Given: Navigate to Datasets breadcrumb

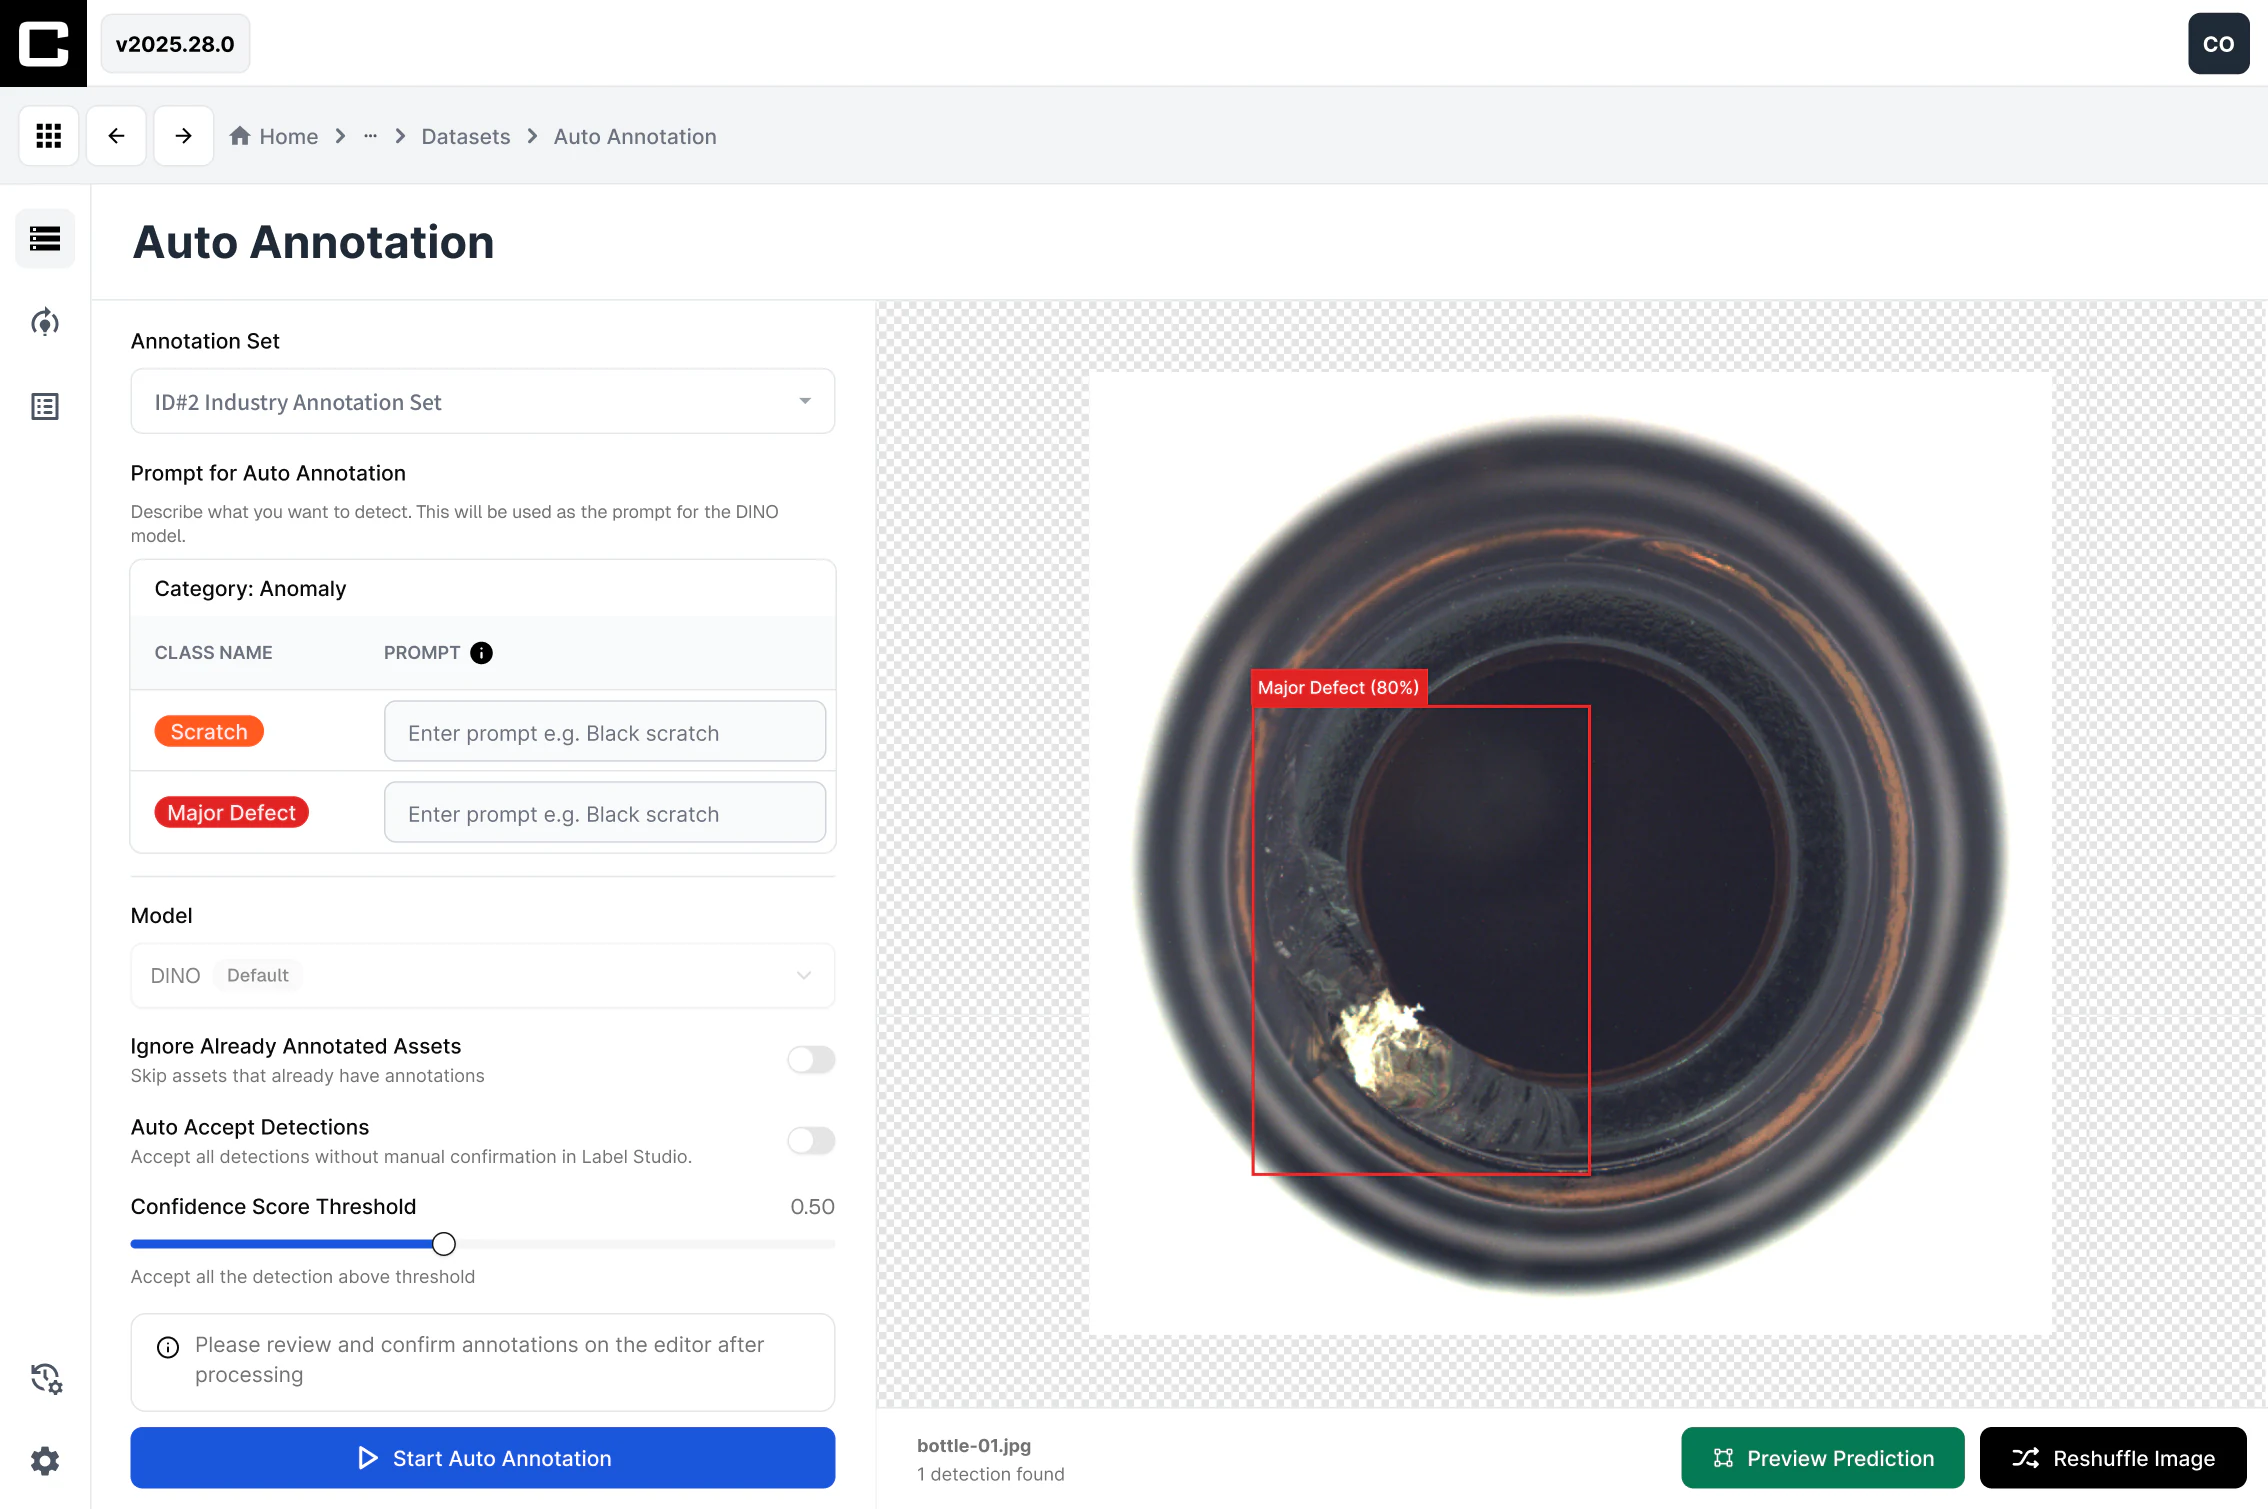Looking at the screenshot, I should (465, 136).
